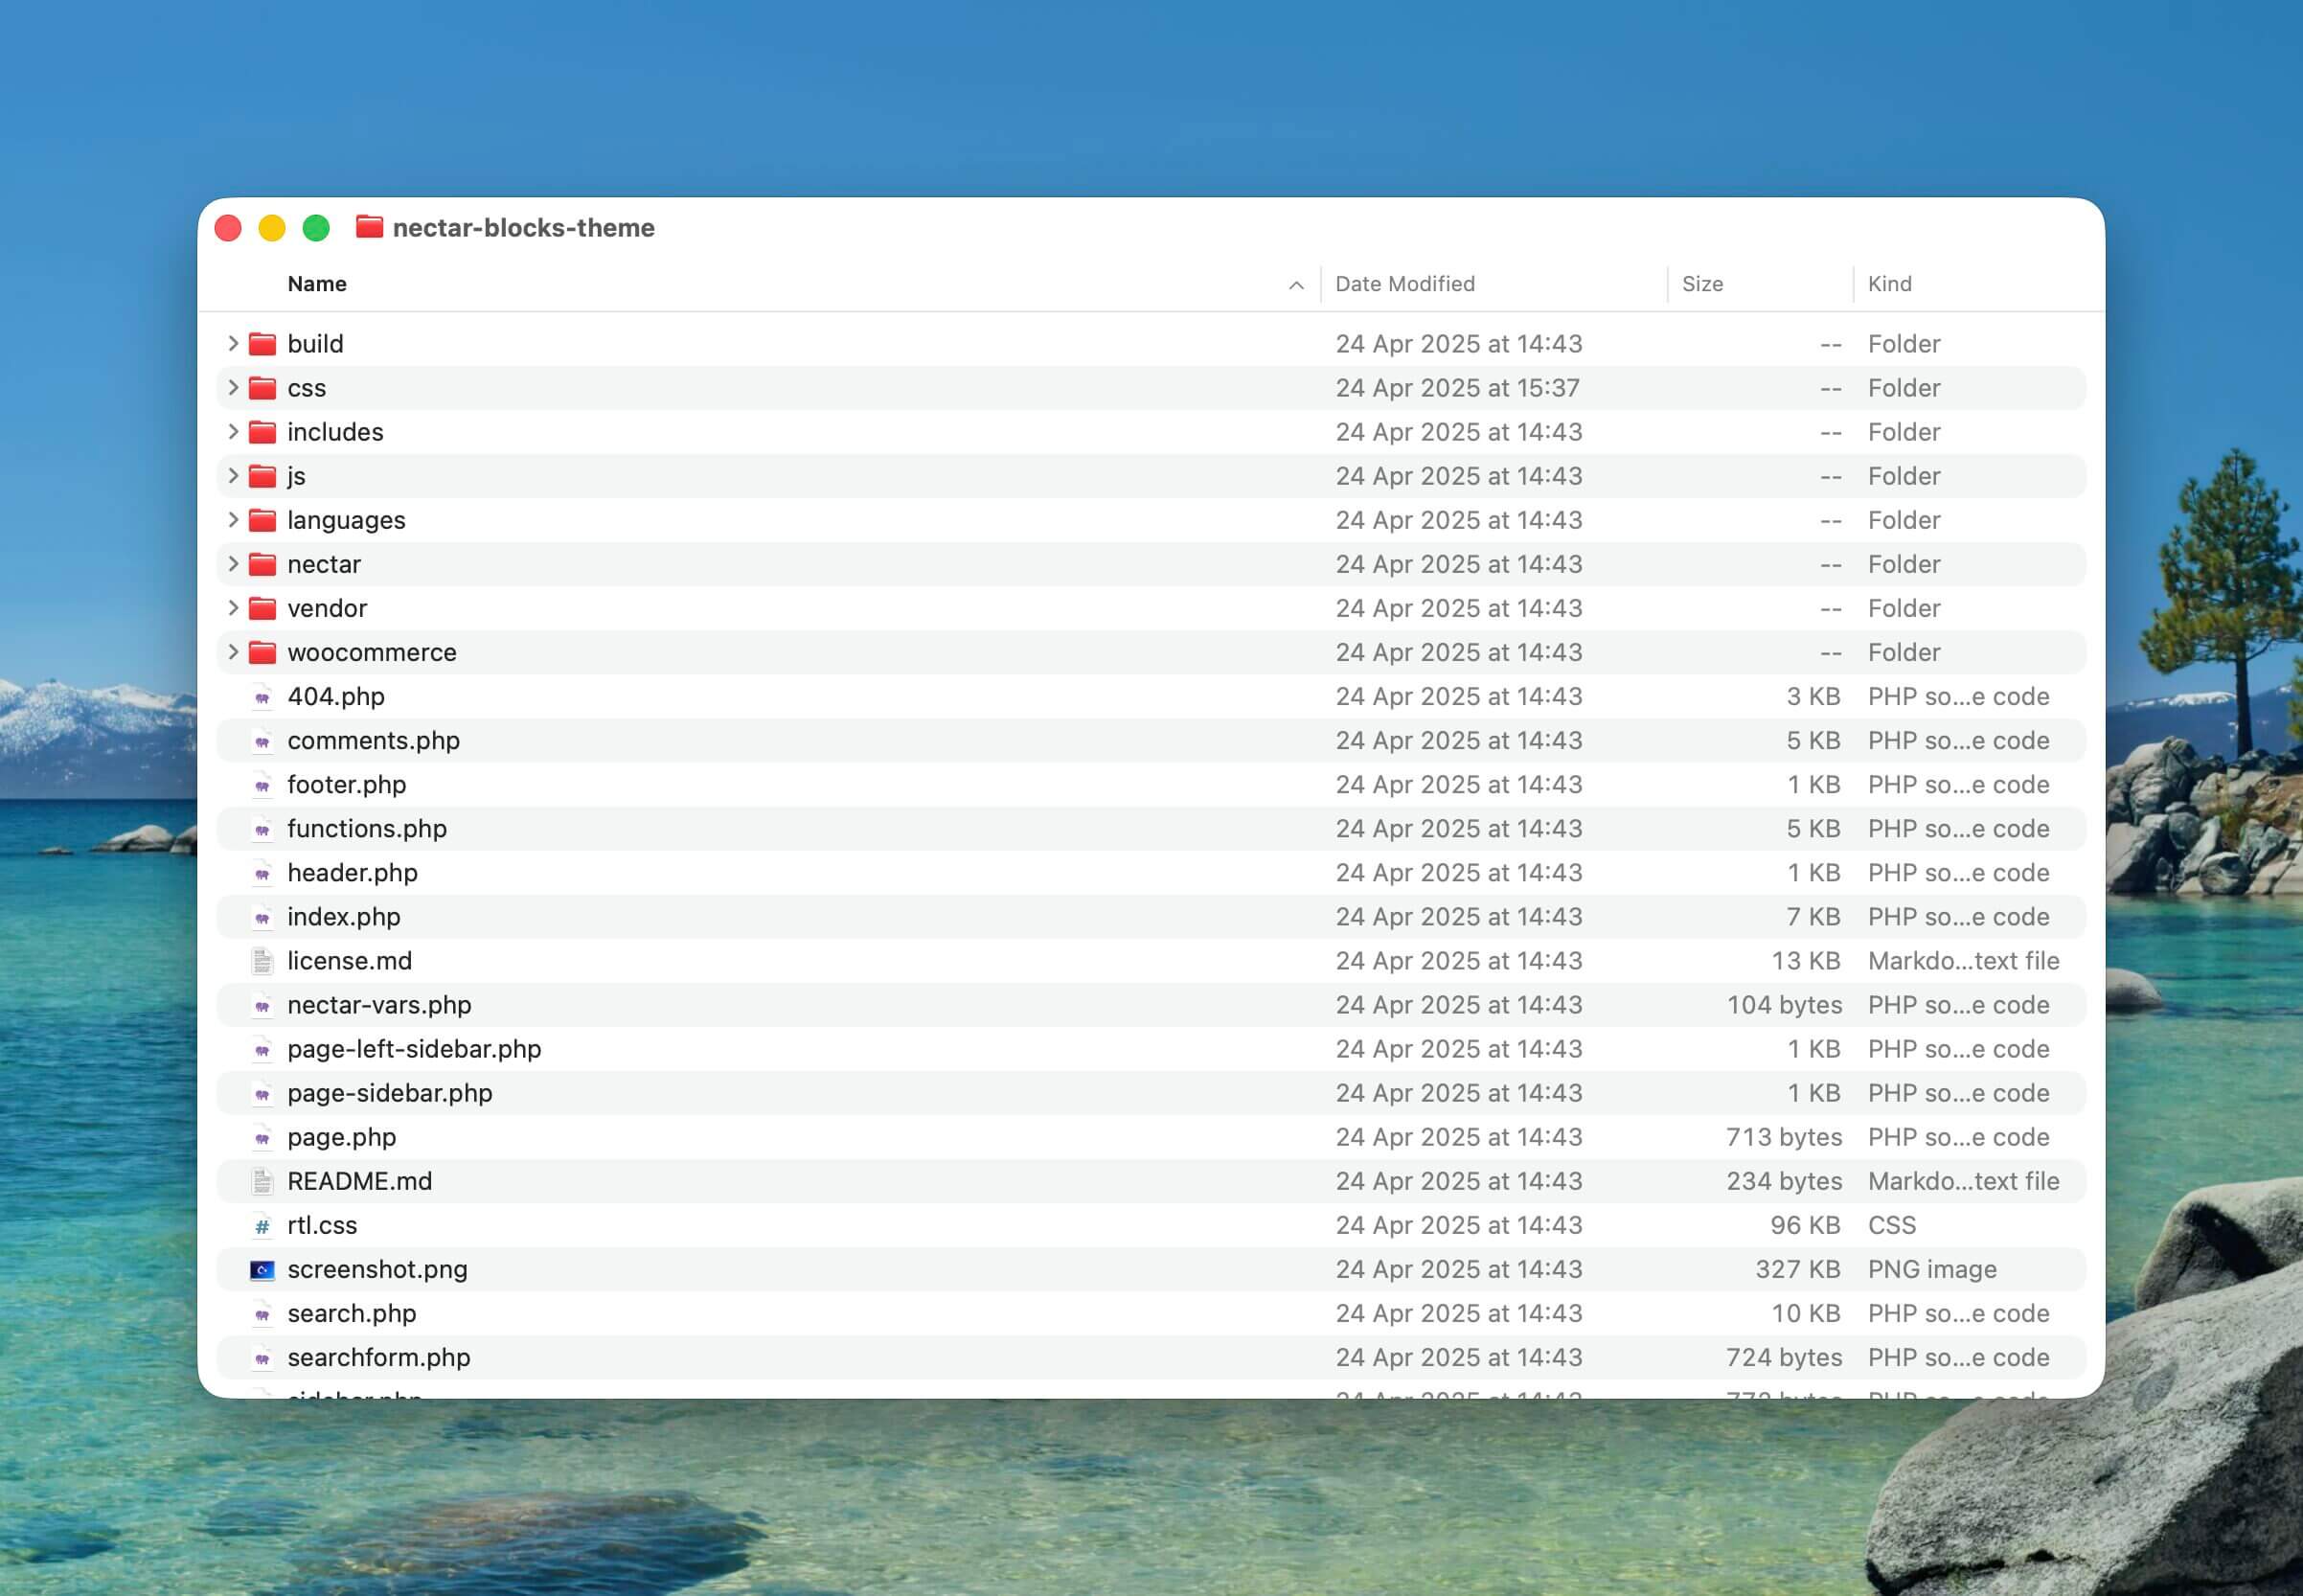Click the markdown document icon for license.md

tap(262, 961)
